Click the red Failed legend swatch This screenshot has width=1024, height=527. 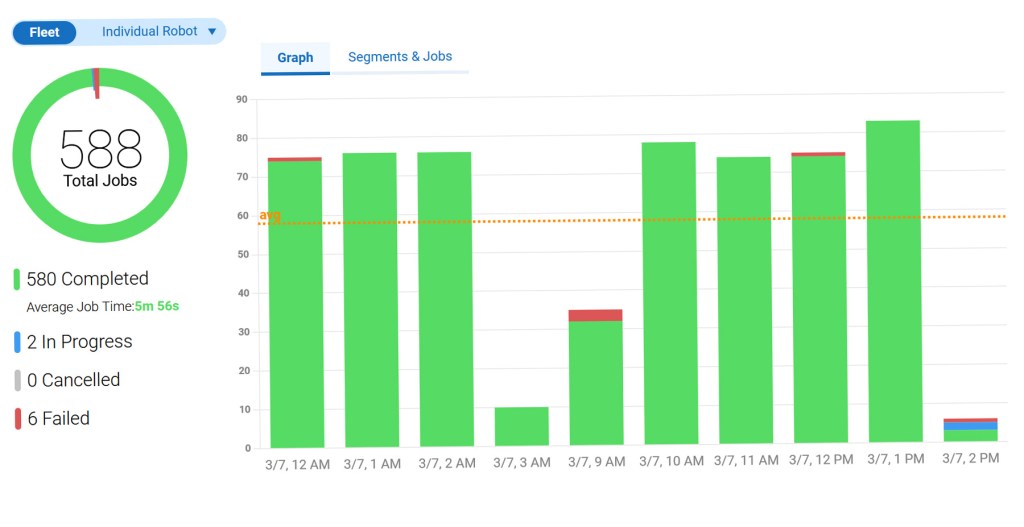pos(18,419)
